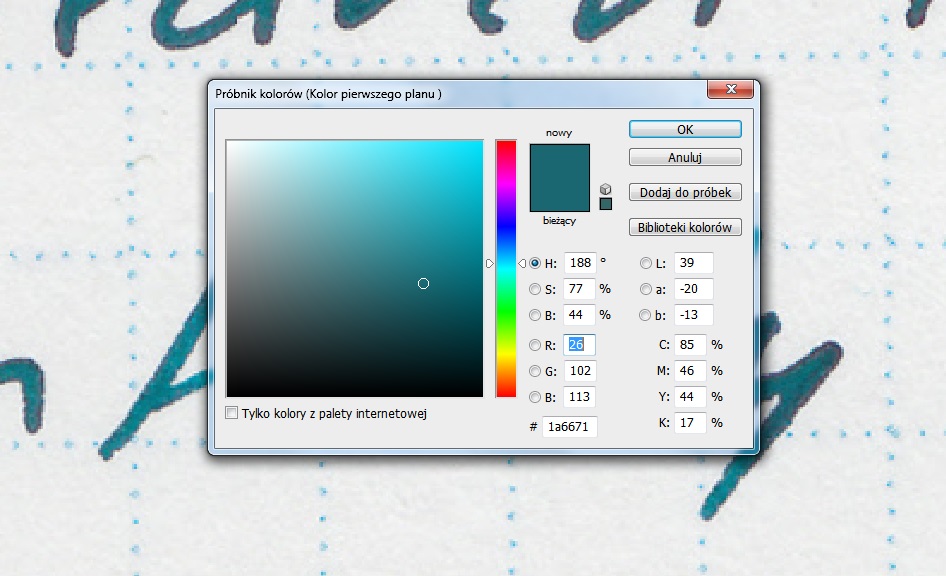This screenshot has width=946, height=576.
Task: Select the L lightness radio button
Action: tap(646, 263)
